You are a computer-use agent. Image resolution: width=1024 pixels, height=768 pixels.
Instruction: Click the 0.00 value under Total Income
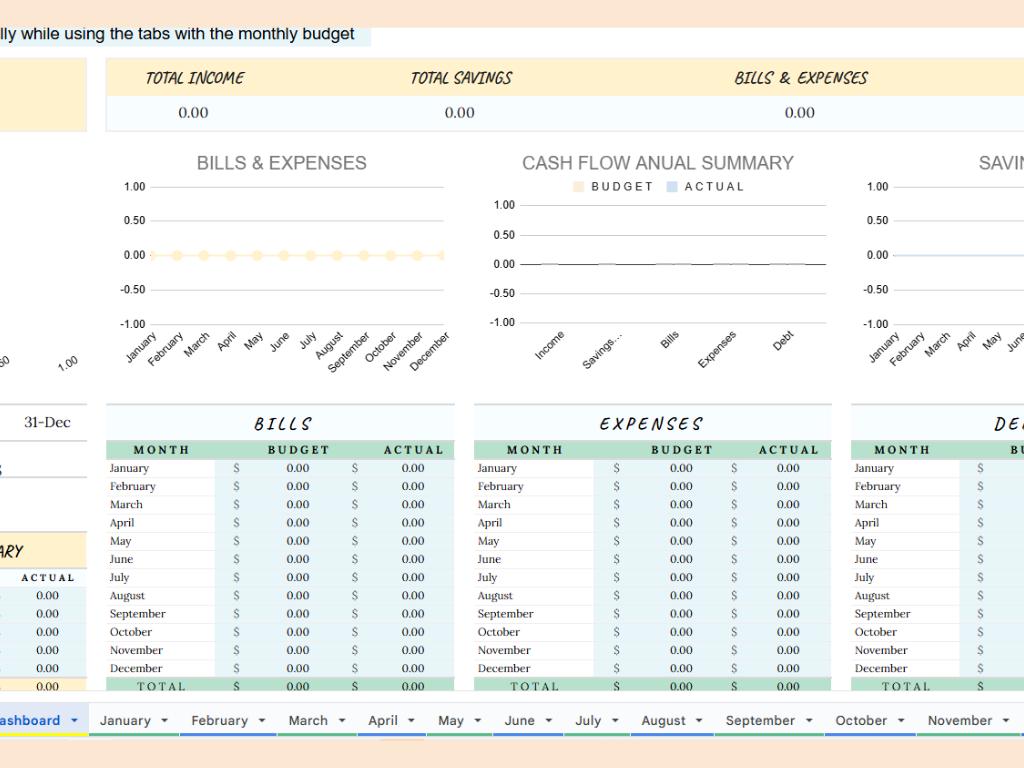coord(193,113)
